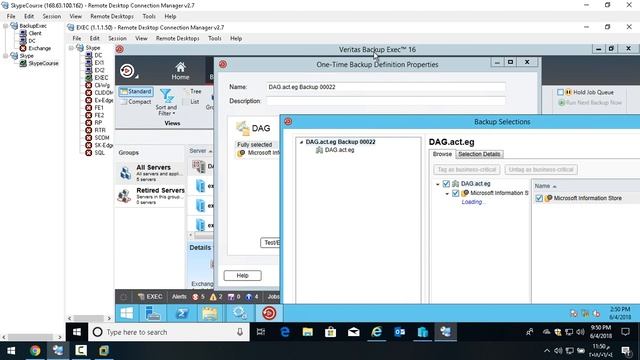Click Test/Edit button in properties dialog
Viewport: 640px width, 360px height.
point(270,242)
